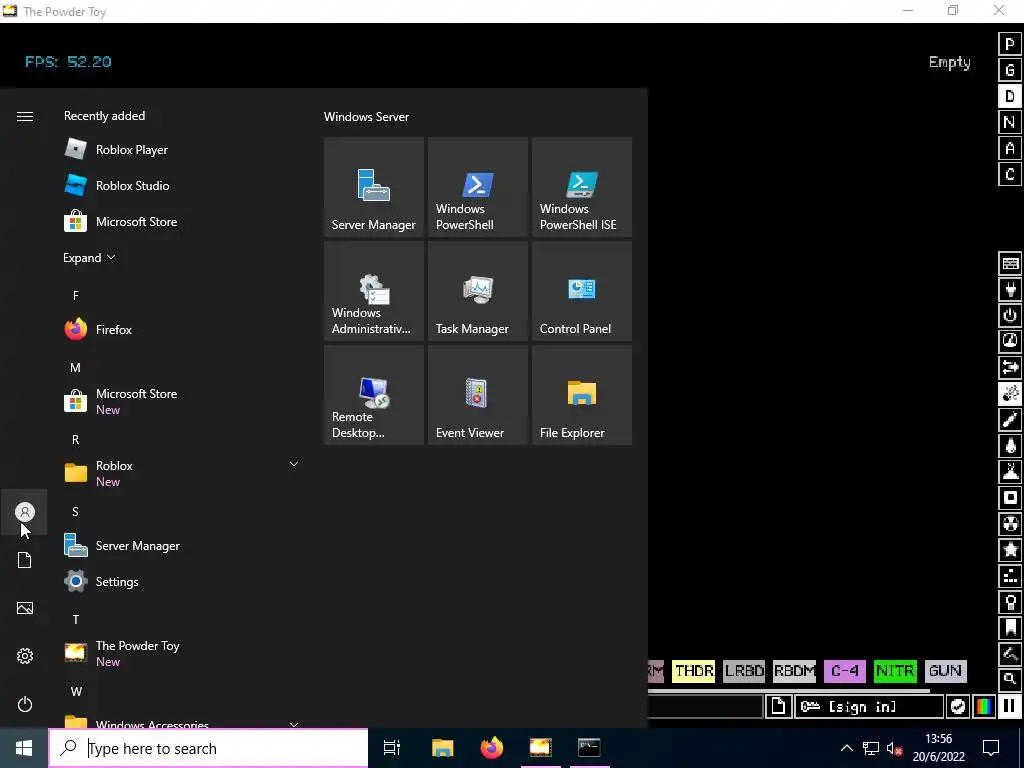The width and height of the screenshot is (1024, 768).
Task: Click the [sign in] button
Action: (869, 707)
